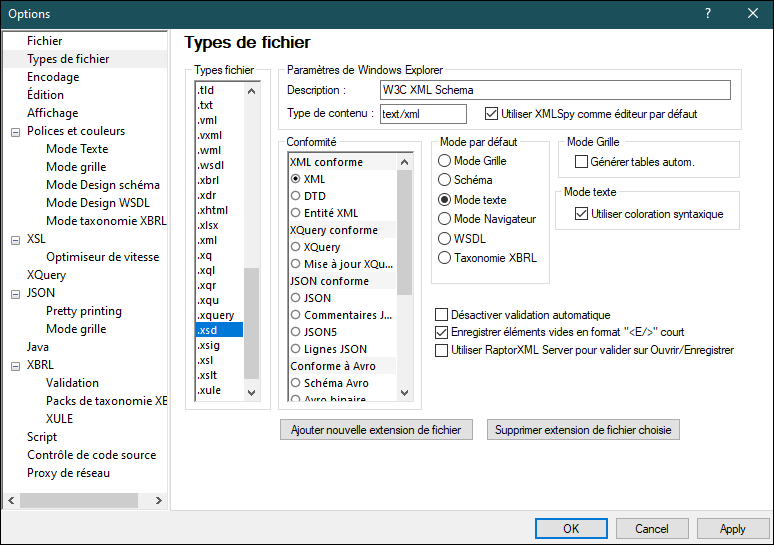Image resolution: width=774 pixels, height=545 pixels.
Task: Check Désactiver validation automatique
Action: point(442,315)
